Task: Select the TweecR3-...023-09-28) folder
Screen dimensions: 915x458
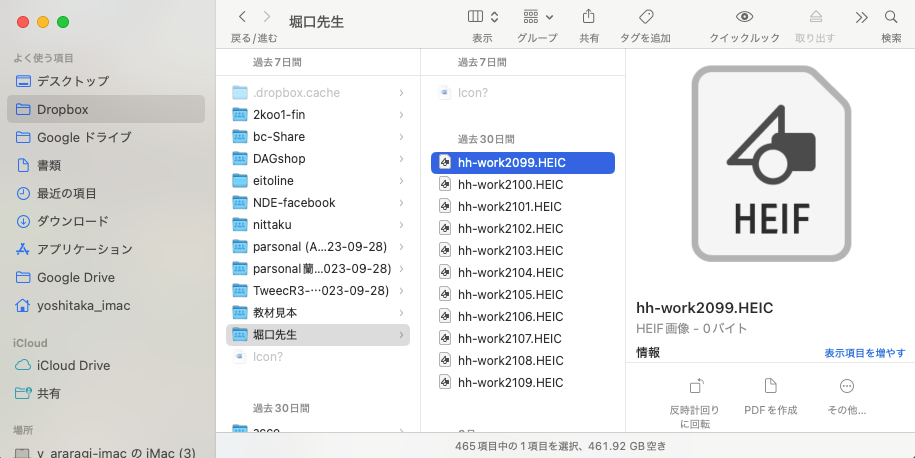Action: point(318,291)
